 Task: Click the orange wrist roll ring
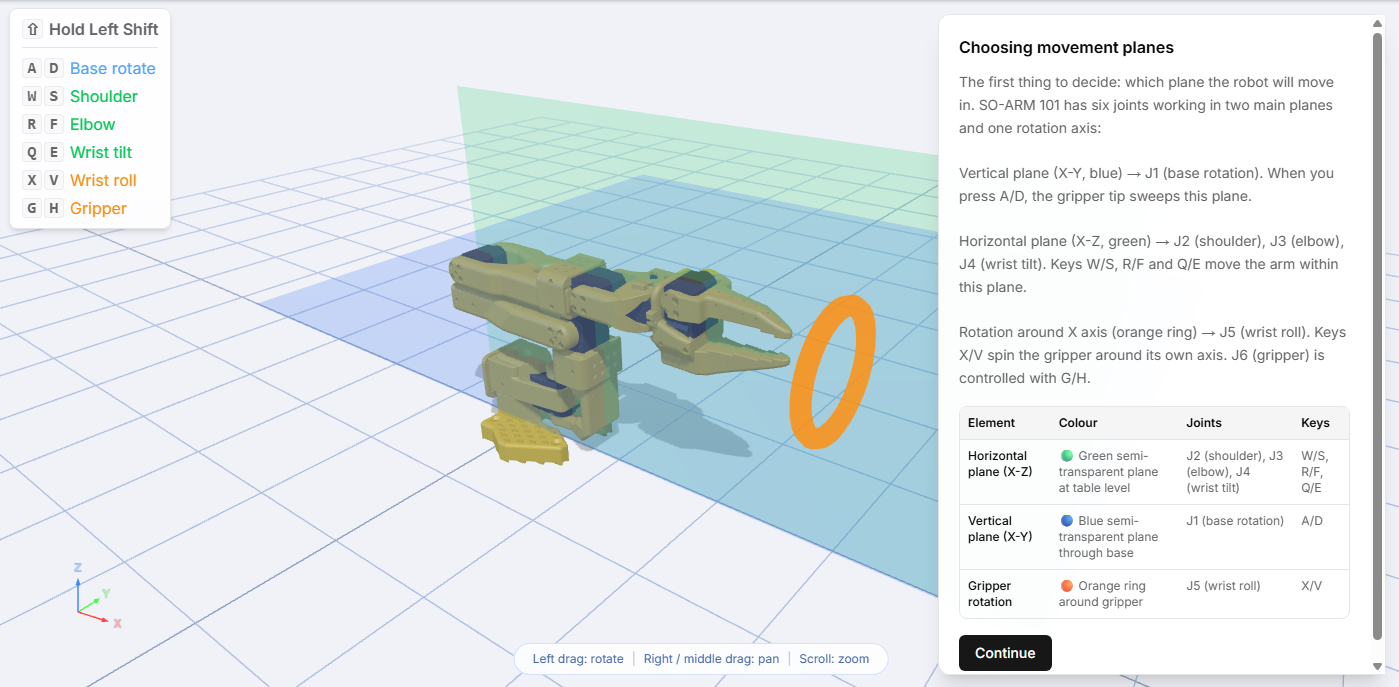(832, 372)
